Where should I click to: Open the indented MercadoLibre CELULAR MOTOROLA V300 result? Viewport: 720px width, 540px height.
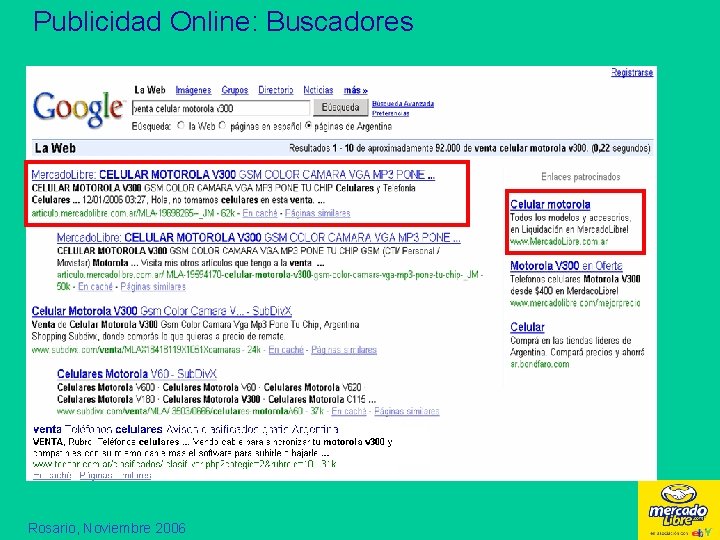tap(259, 238)
